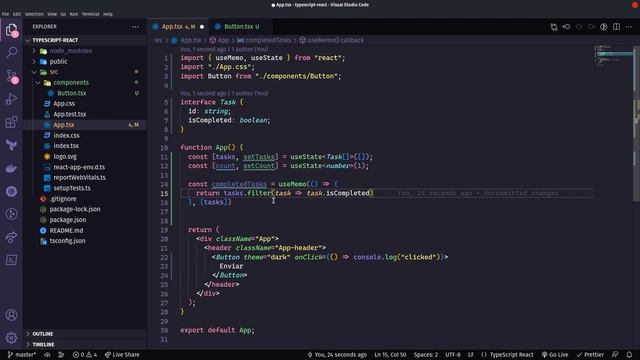This screenshot has height=360, width=640.
Task: Click the TypeScript React language mode
Action: pyautogui.click(x=507, y=355)
